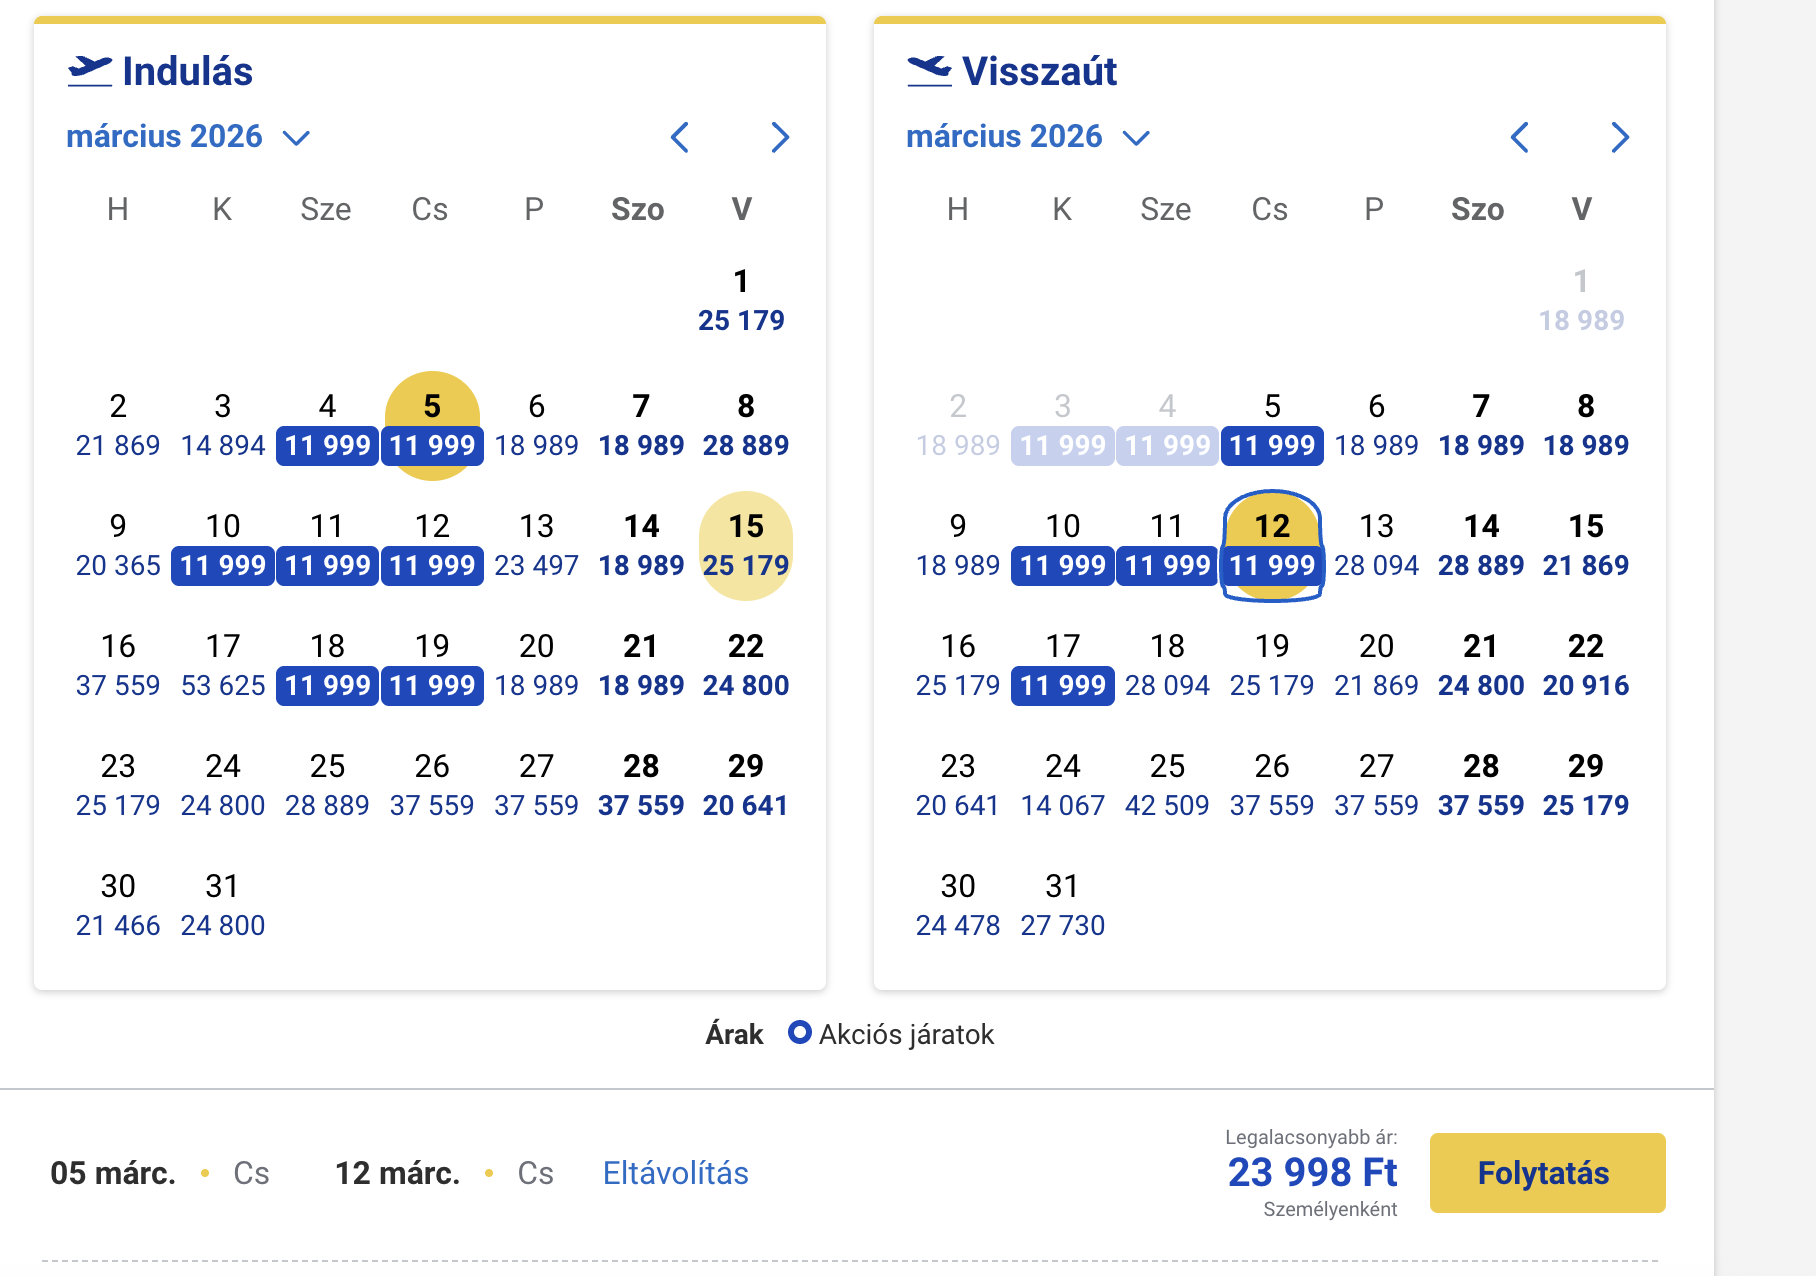Select highlighted March 12 in Visszaút calendar
Viewport: 1816px width, 1276px height.
point(1272,546)
